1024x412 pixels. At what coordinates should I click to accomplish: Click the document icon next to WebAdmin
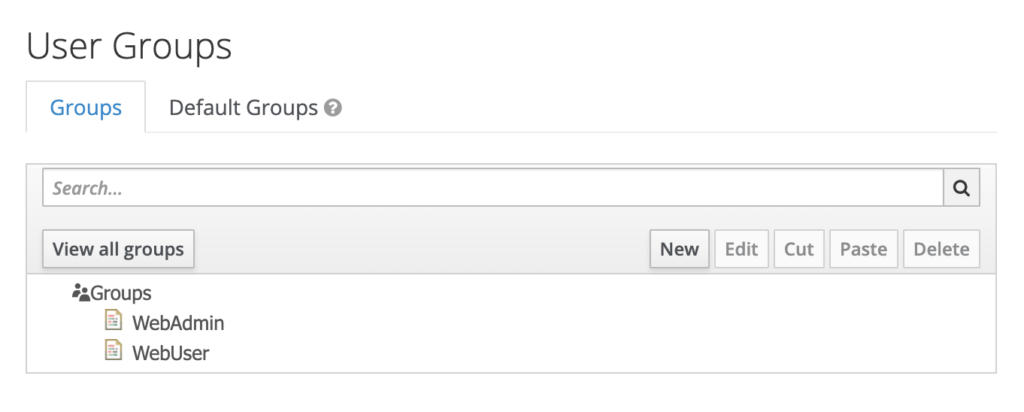(x=114, y=321)
